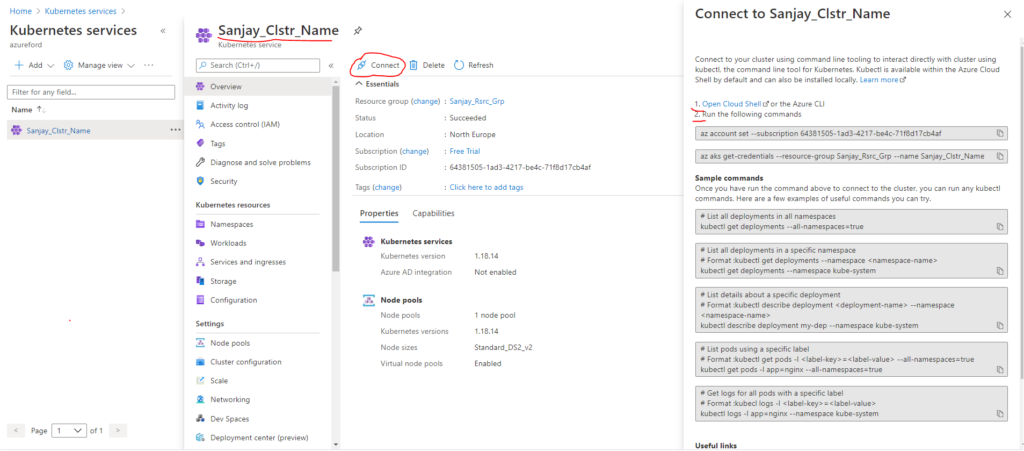Screen dimensions: 1024x451
Task: Copy the kube-system deployments command
Action: [999, 270]
